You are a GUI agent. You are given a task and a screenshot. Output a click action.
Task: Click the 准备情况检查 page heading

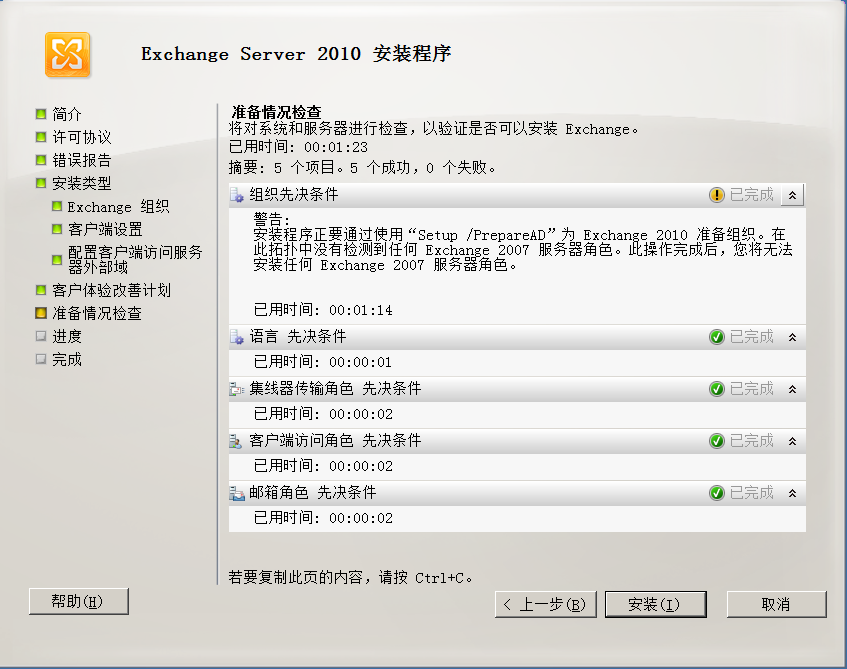tap(277, 112)
